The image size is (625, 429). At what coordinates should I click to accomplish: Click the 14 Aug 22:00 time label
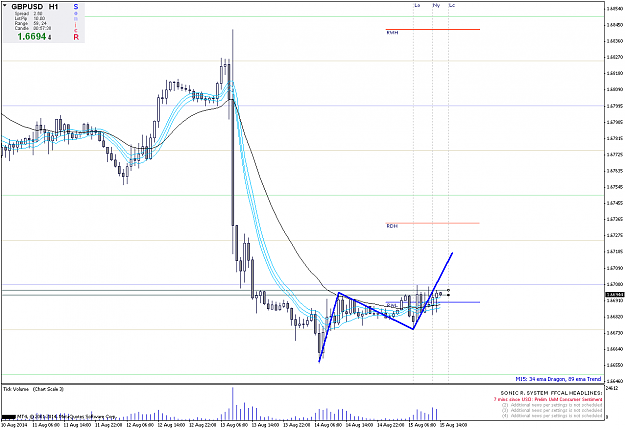point(391,425)
